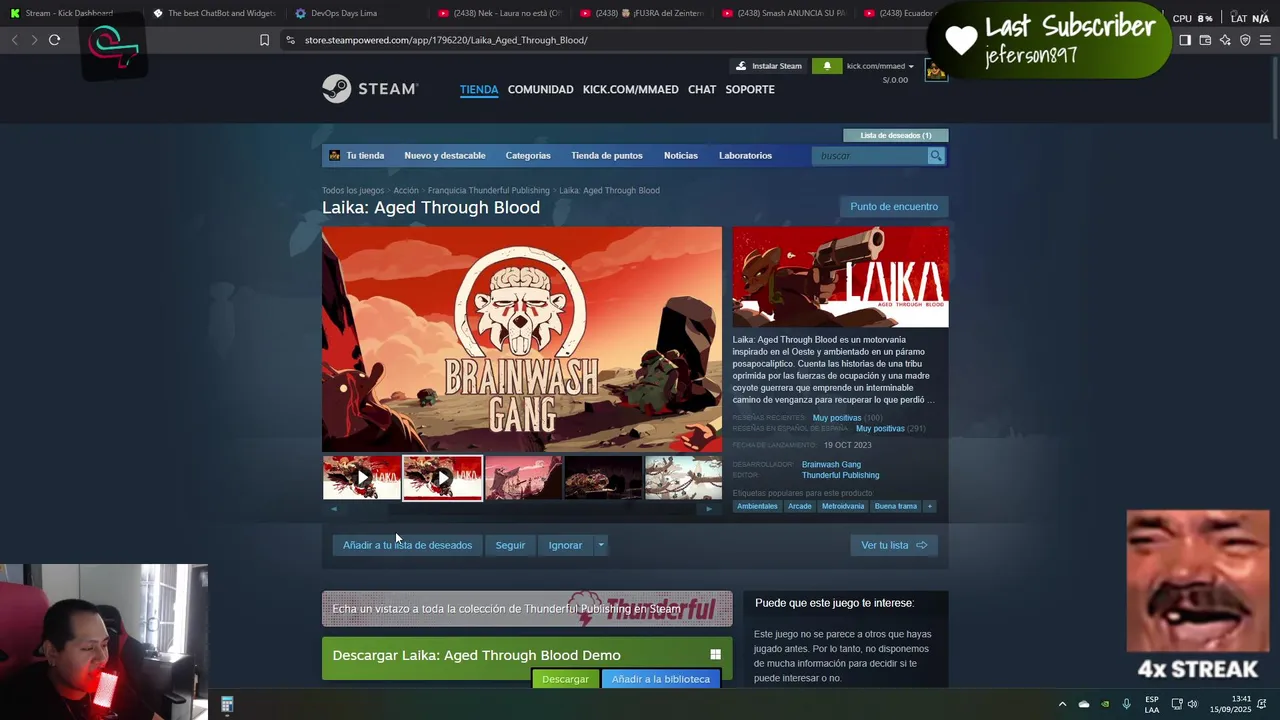Click Acción in breadcrumb
The image size is (1280, 720).
click(x=406, y=190)
